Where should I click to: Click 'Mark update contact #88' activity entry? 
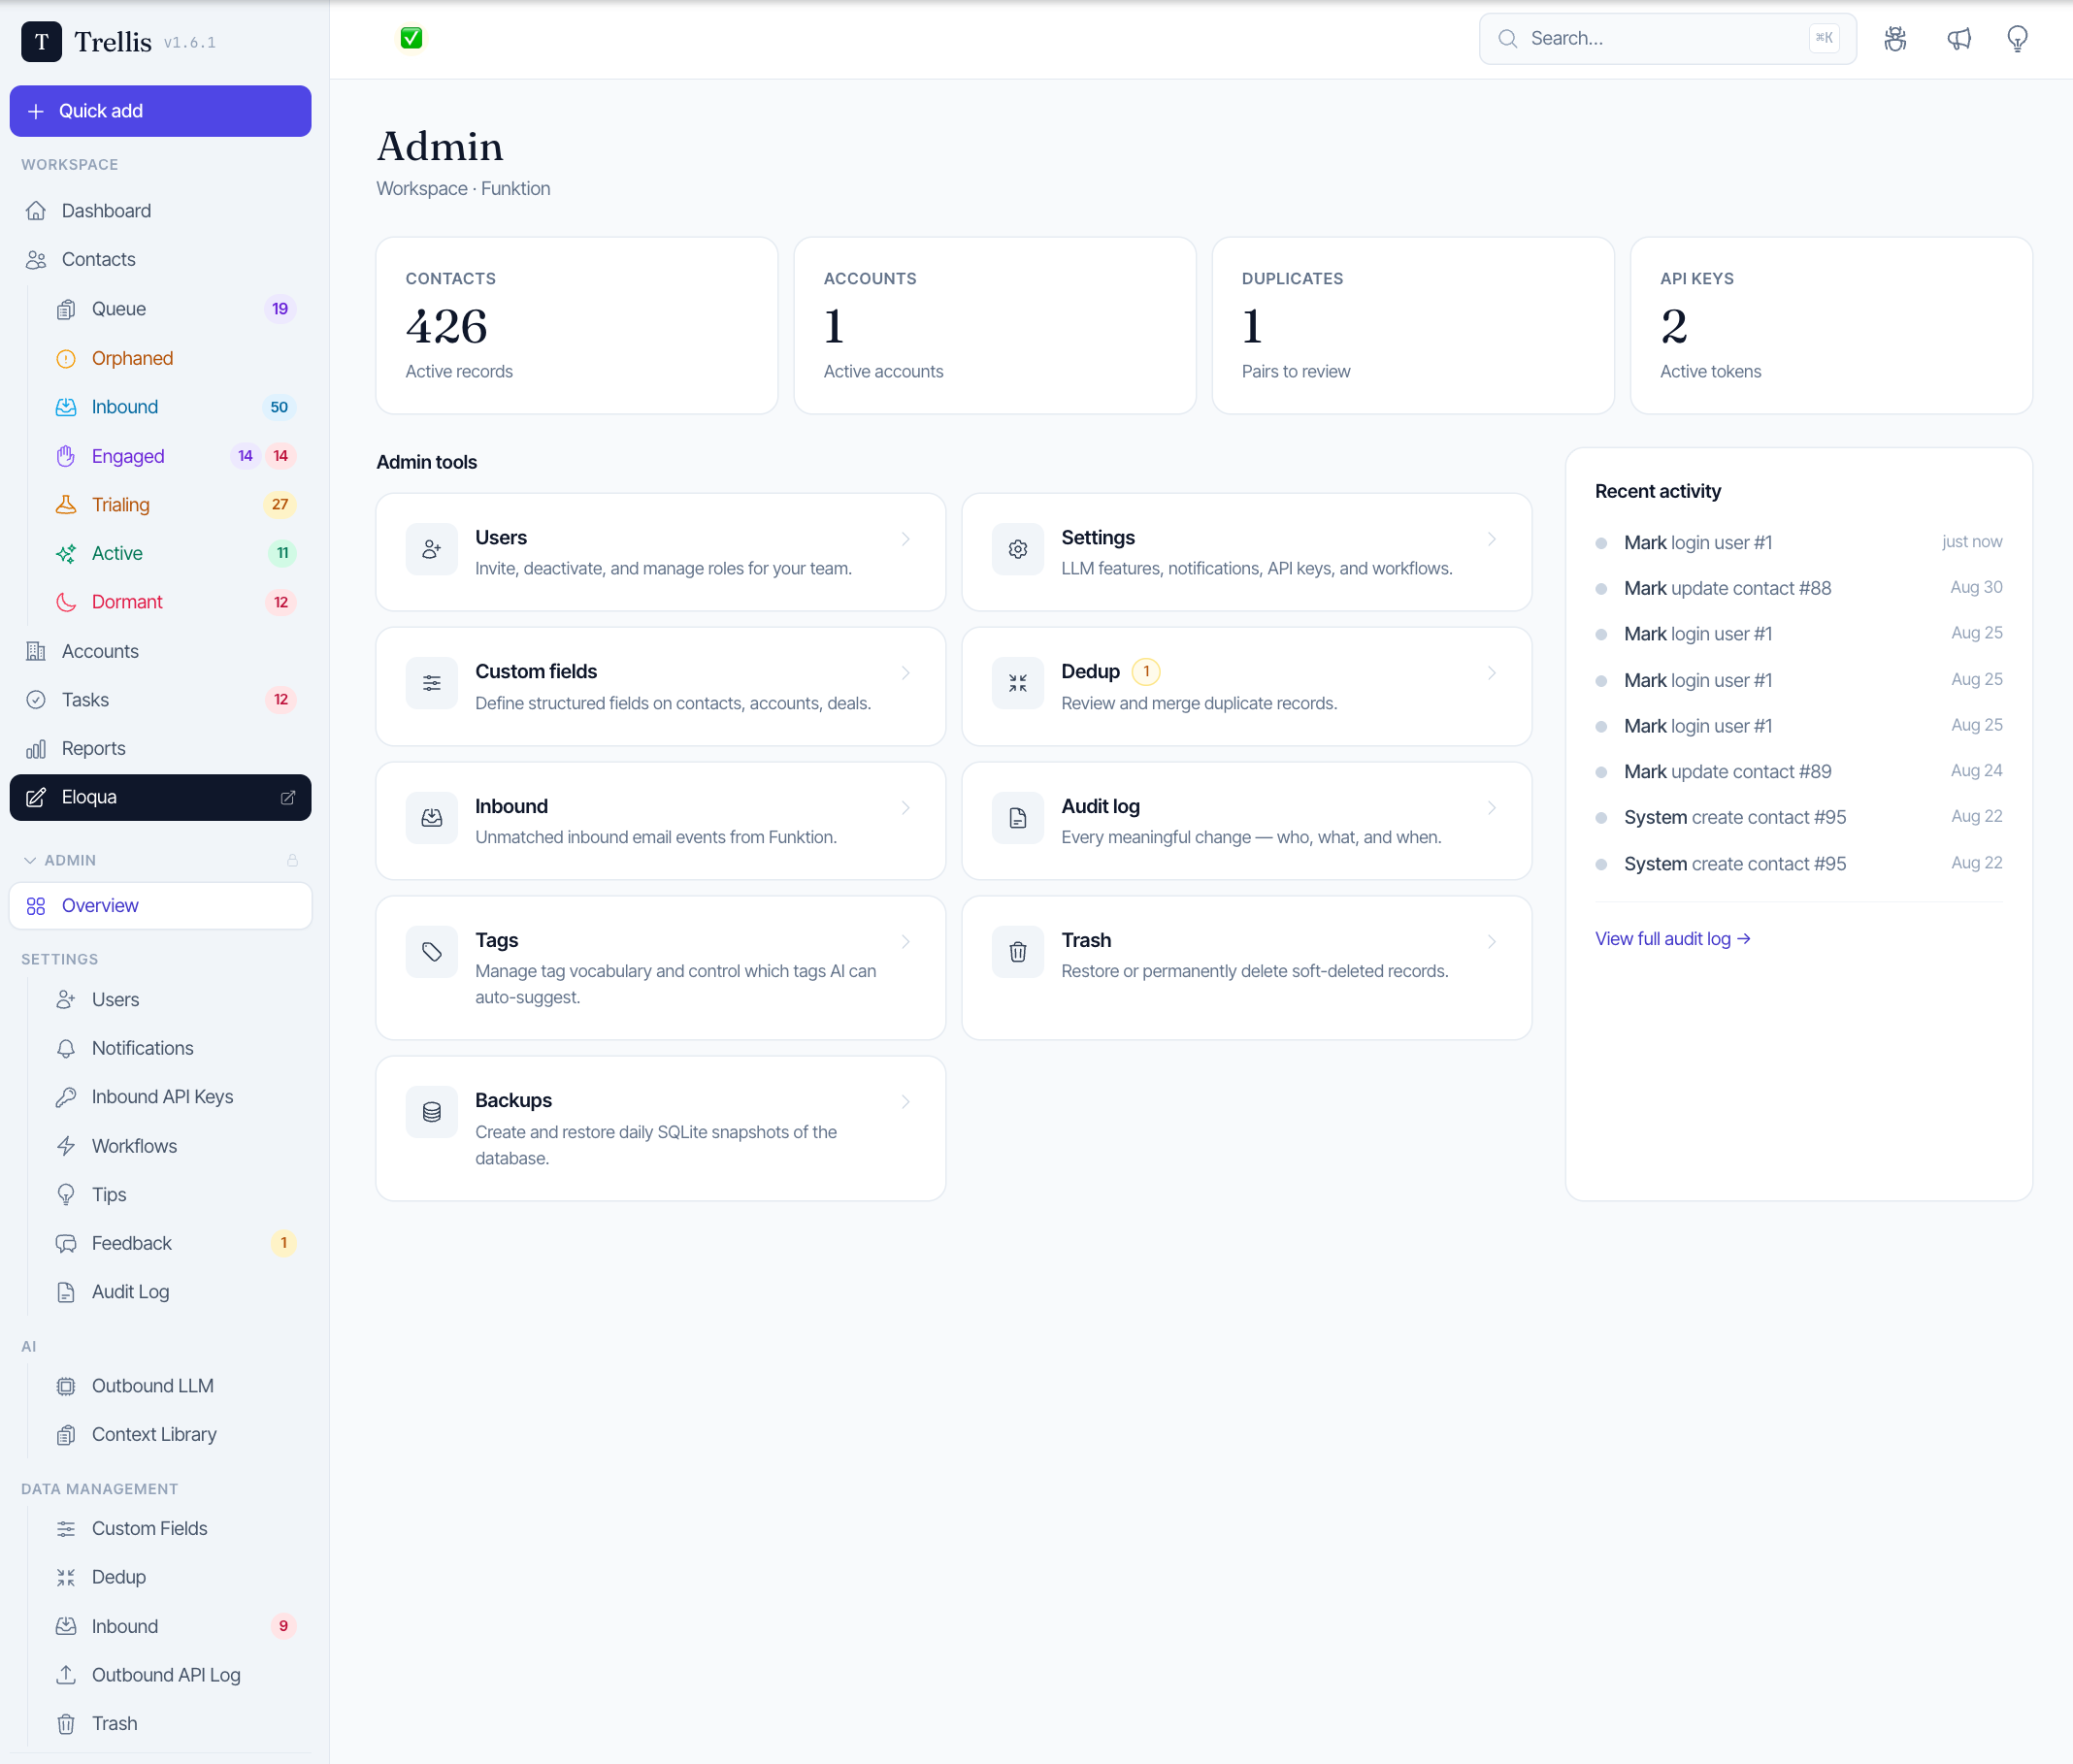(1798, 589)
